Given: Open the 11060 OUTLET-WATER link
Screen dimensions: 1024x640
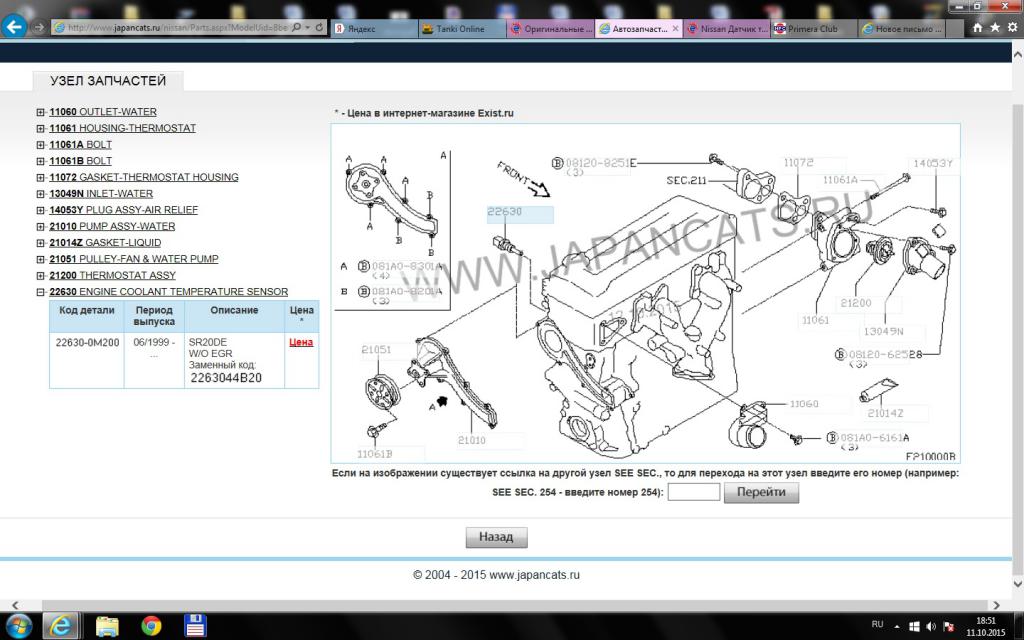Looking at the screenshot, I should pos(103,112).
